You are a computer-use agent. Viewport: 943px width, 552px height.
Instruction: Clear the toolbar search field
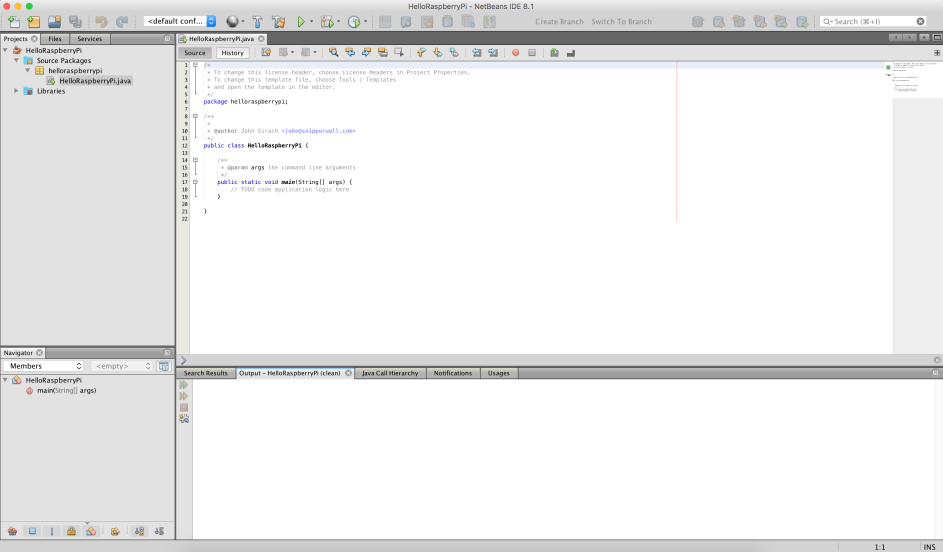coord(921,21)
